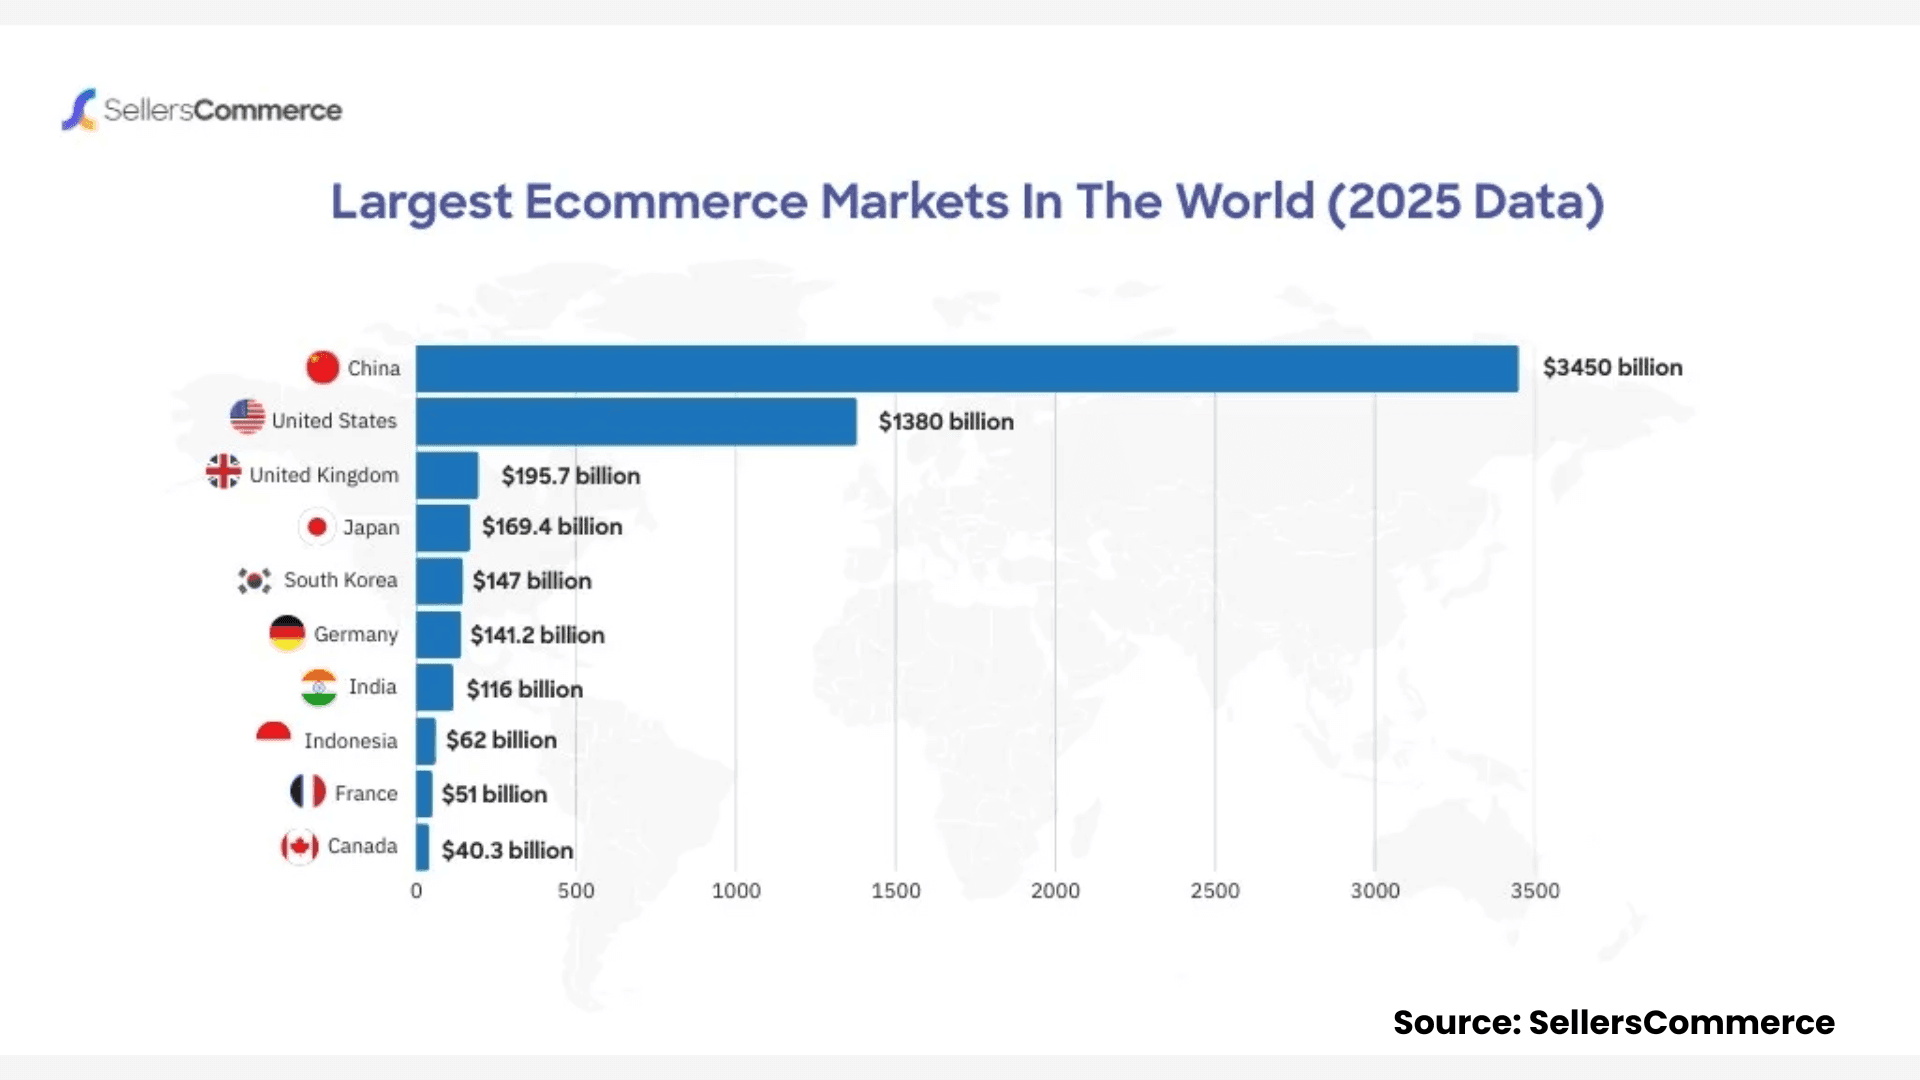Screen dimensions: 1920x1080
Task: Click the chart title heading
Action: coord(967,201)
